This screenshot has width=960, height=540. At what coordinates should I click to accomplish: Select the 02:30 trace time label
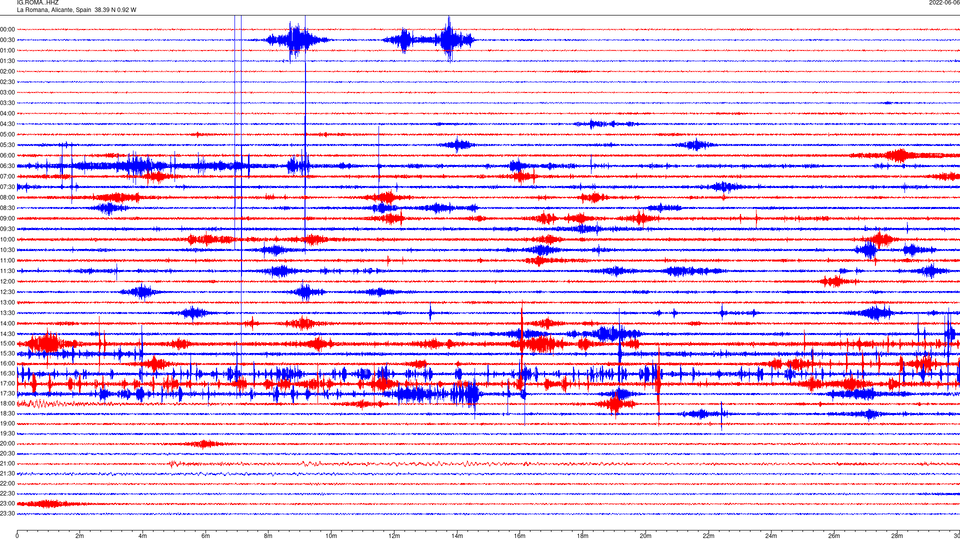(x=7, y=81)
